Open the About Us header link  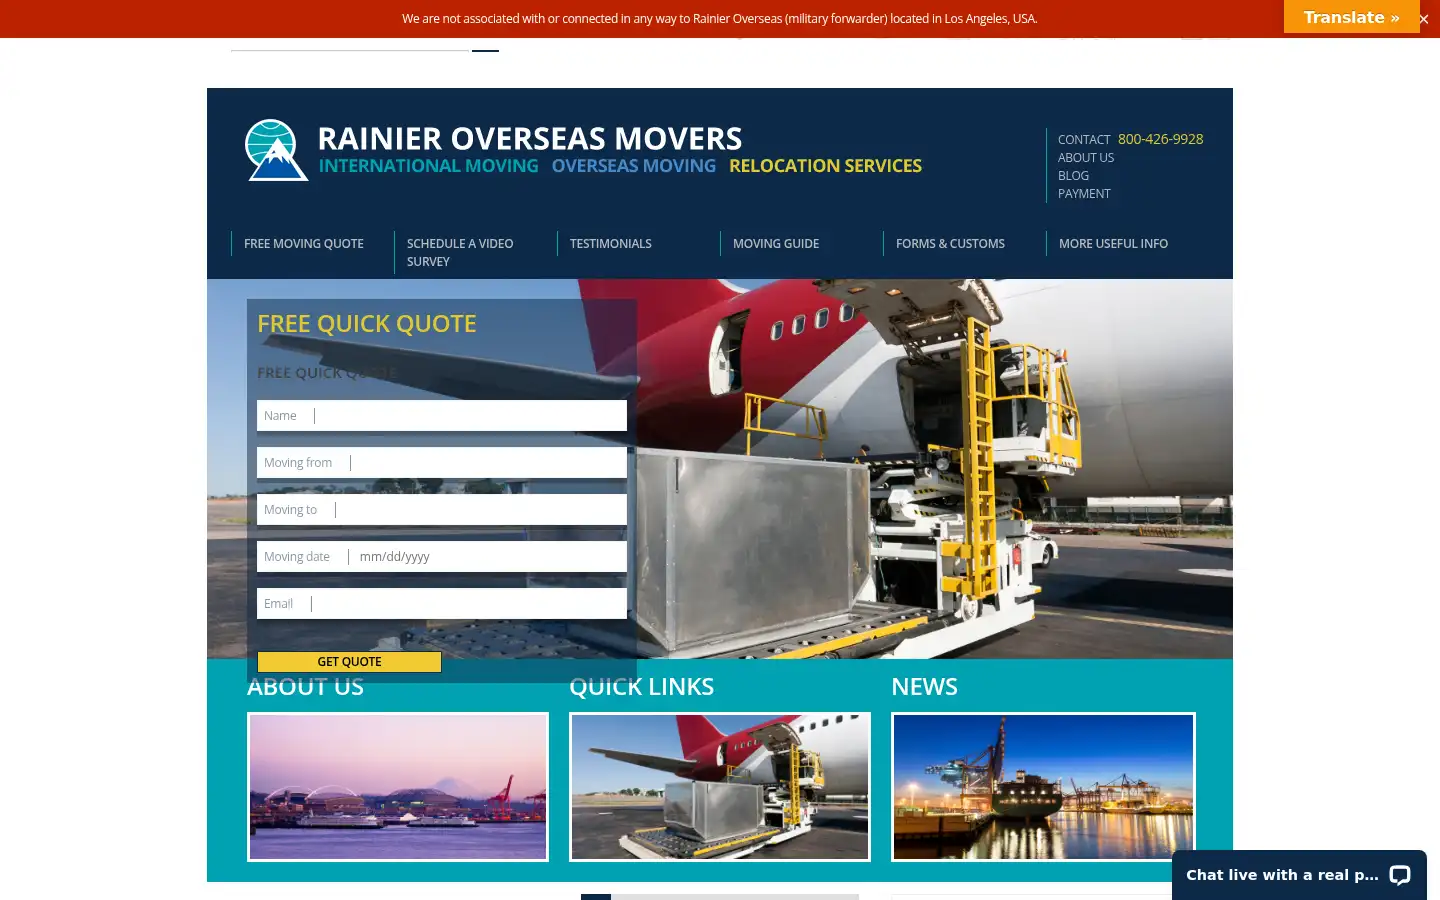1086,158
